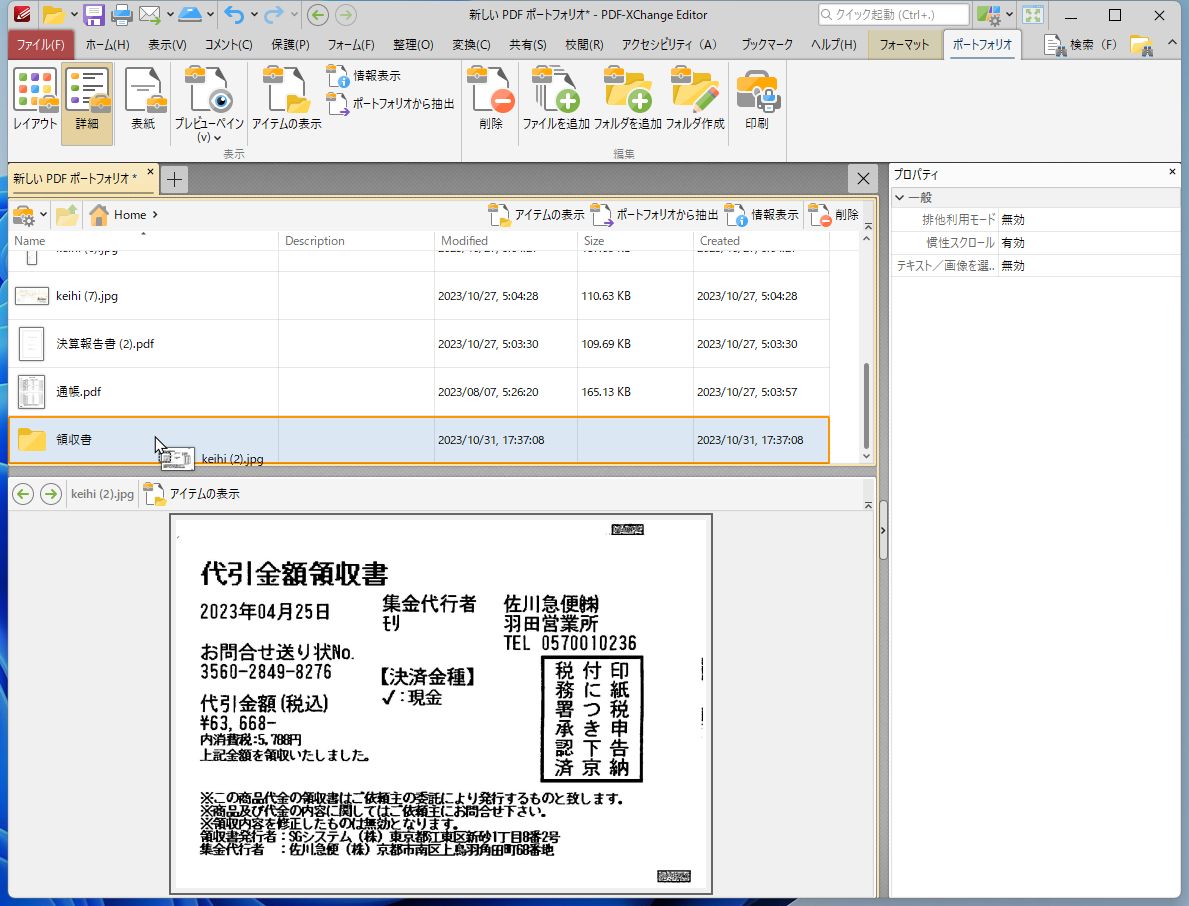Close the 新しい PDF ポートフォリオ document tab

tap(150, 172)
